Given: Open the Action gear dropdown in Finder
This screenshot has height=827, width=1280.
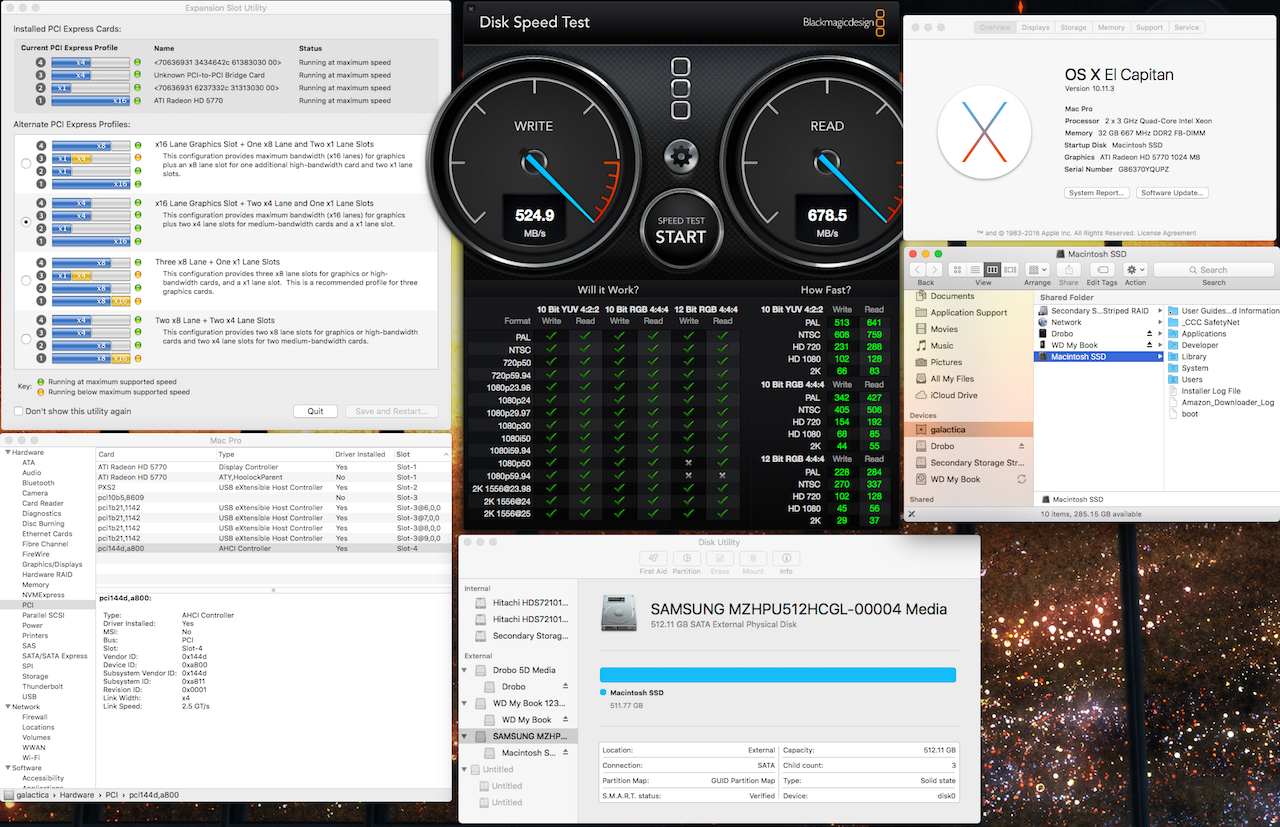Looking at the screenshot, I should click(x=1135, y=270).
